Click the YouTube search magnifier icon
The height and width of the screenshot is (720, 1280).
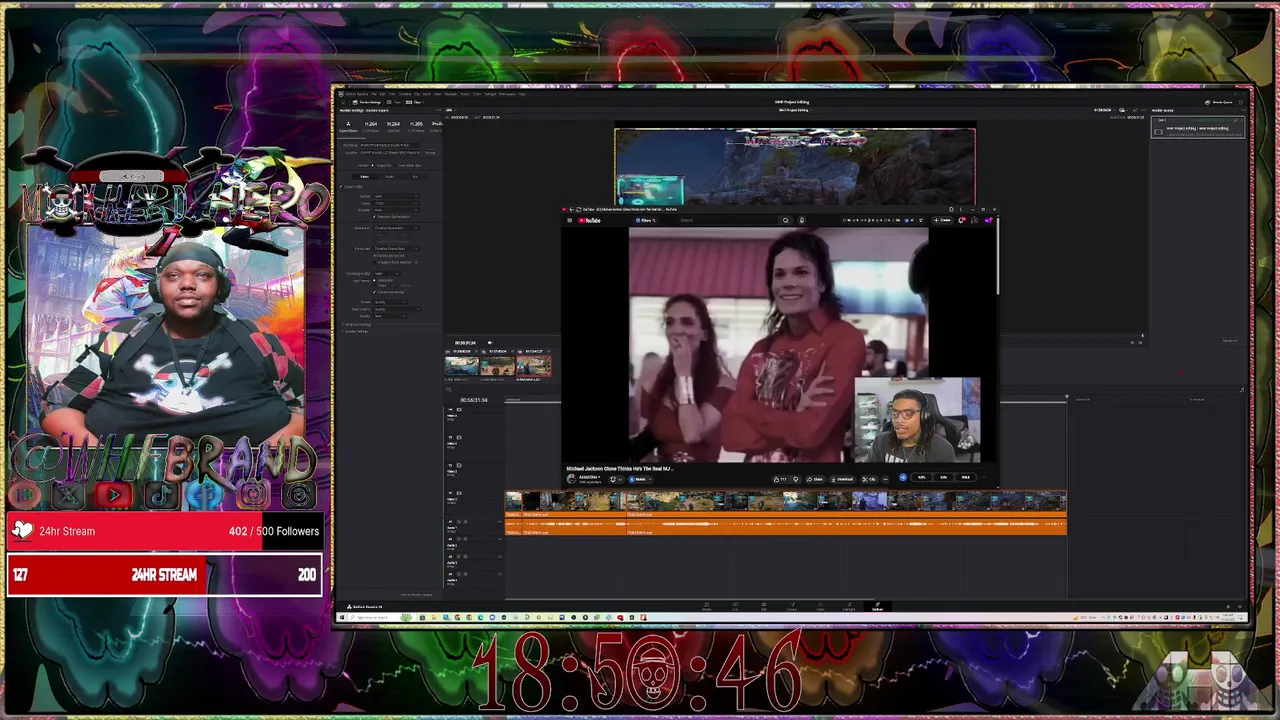click(x=785, y=220)
